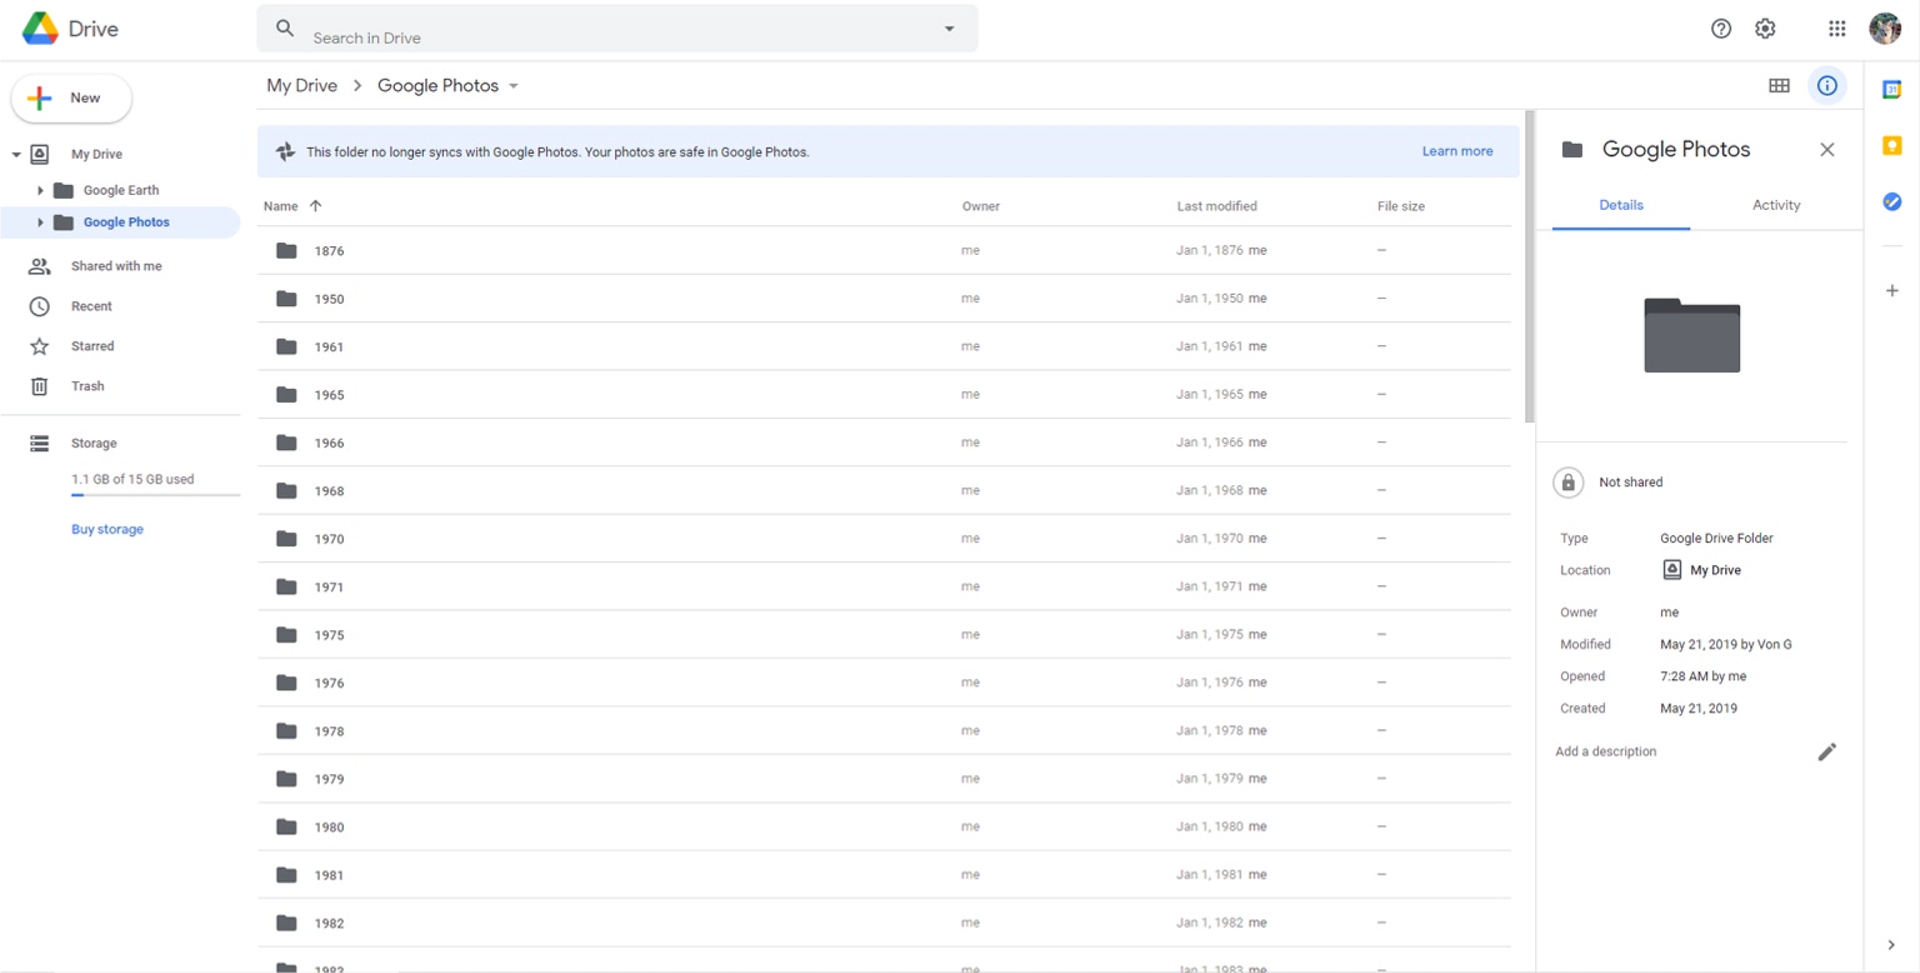Click the Add a description pencil icon

1828,751
